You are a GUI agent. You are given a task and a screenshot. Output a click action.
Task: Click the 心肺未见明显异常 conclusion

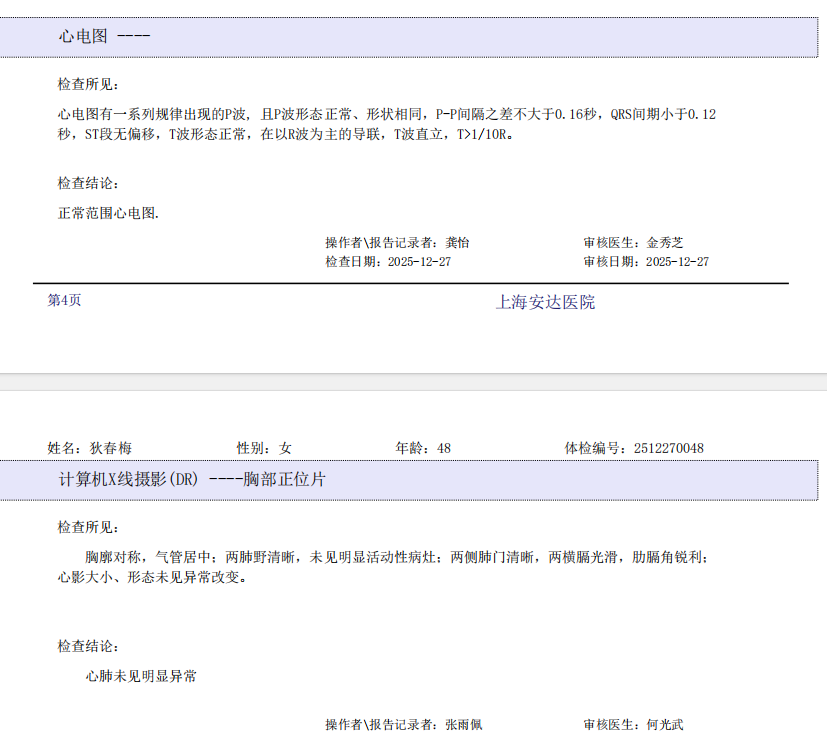141,677
